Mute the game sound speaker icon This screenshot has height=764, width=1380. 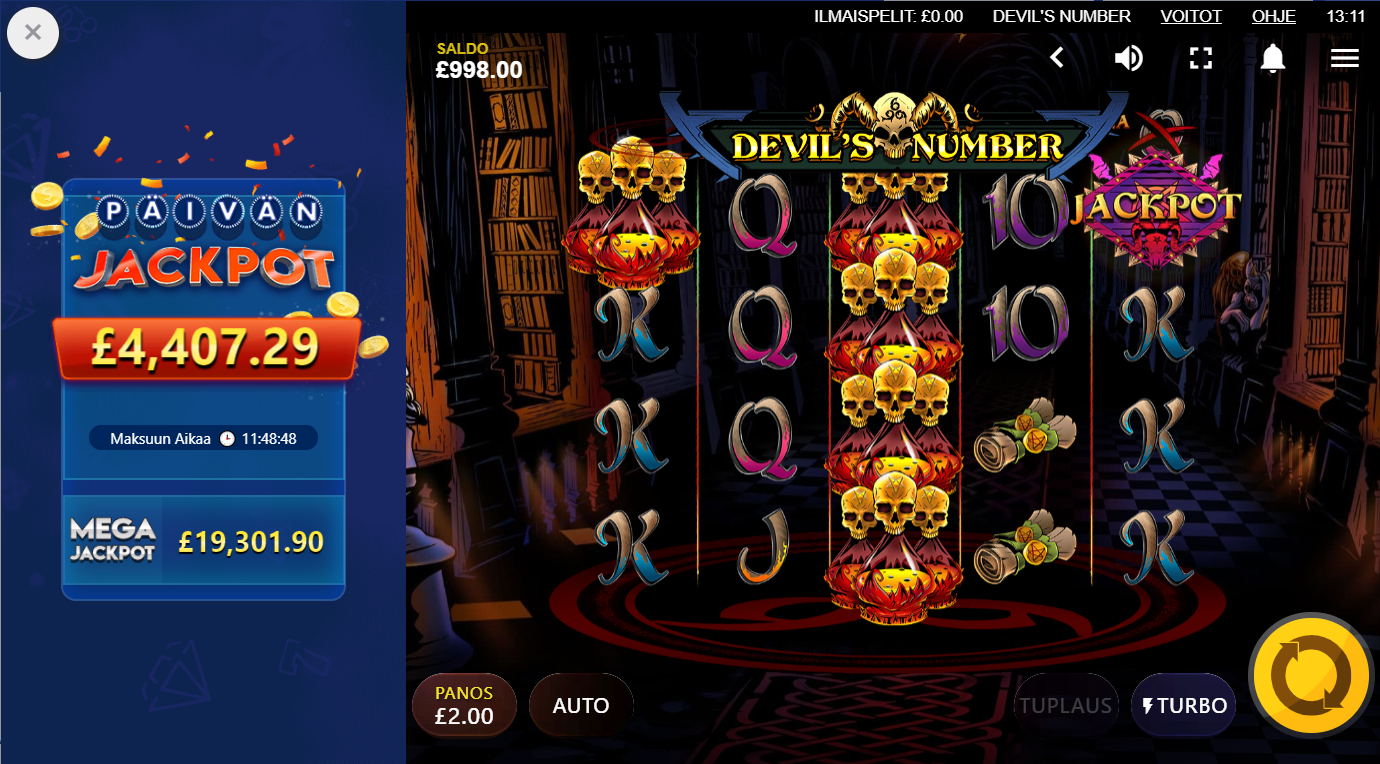point(1129,58)
